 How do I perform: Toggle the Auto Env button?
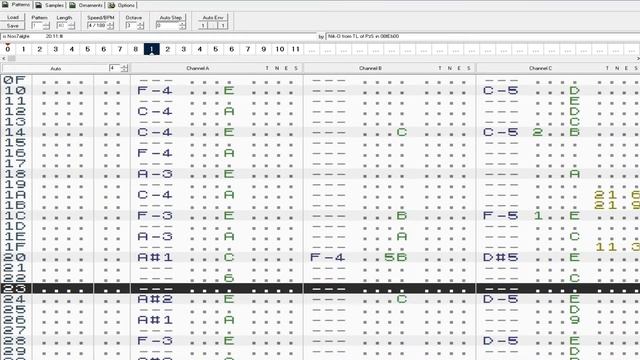[213, 18]
